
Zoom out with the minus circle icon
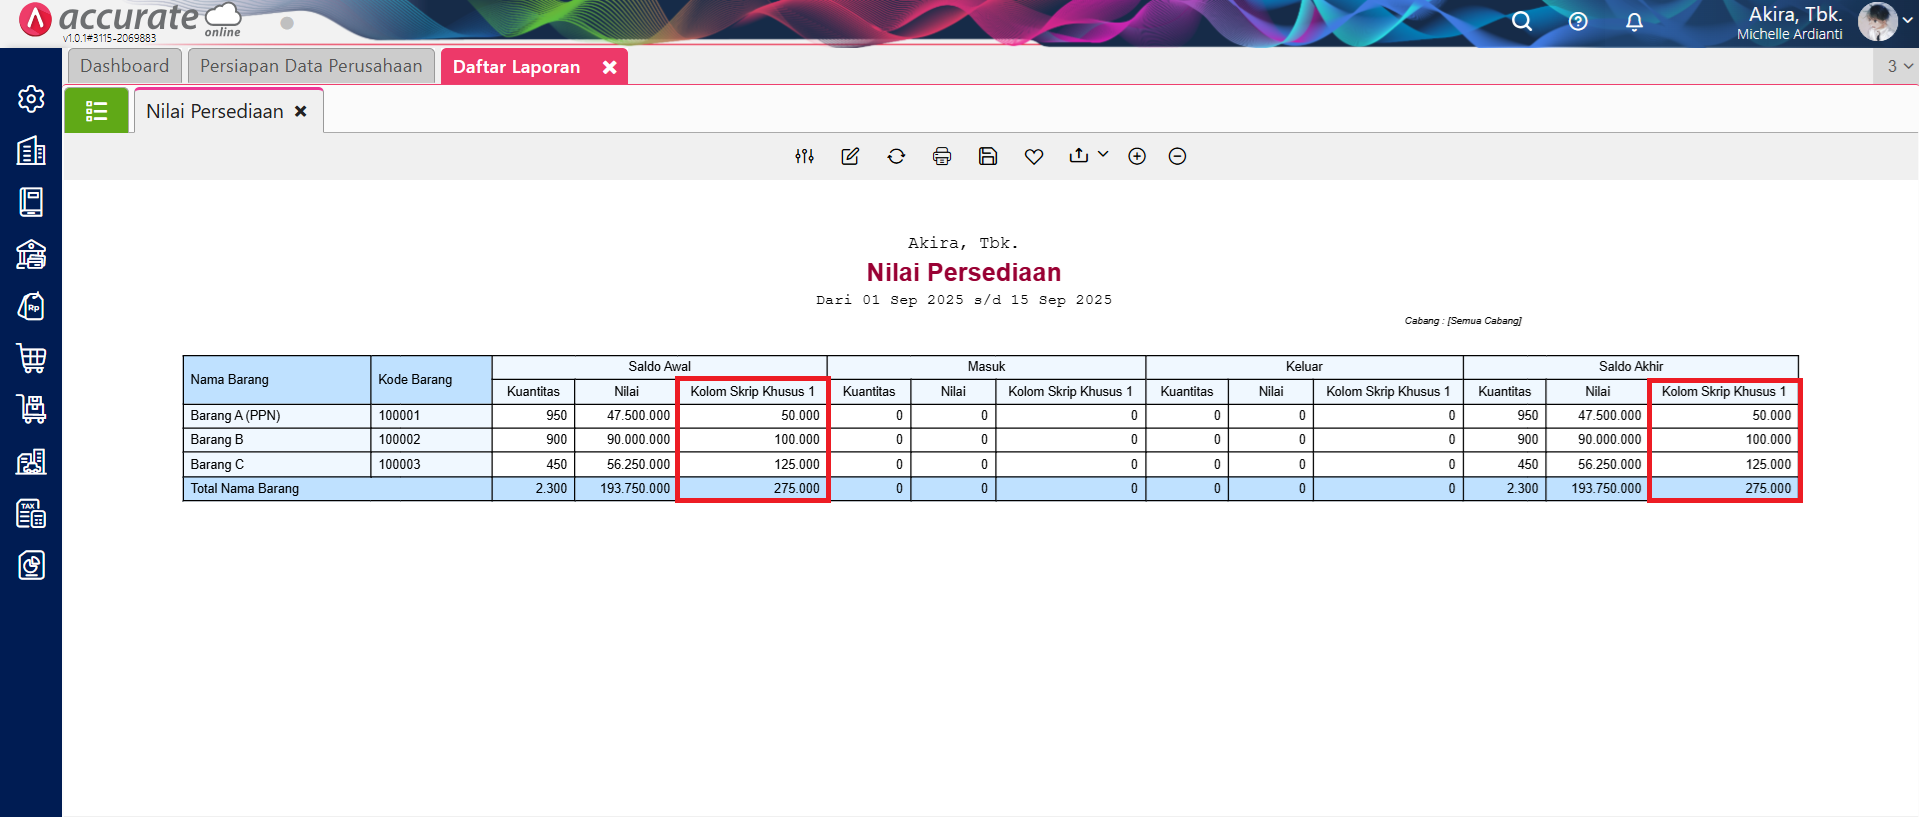pos(1177,156)
